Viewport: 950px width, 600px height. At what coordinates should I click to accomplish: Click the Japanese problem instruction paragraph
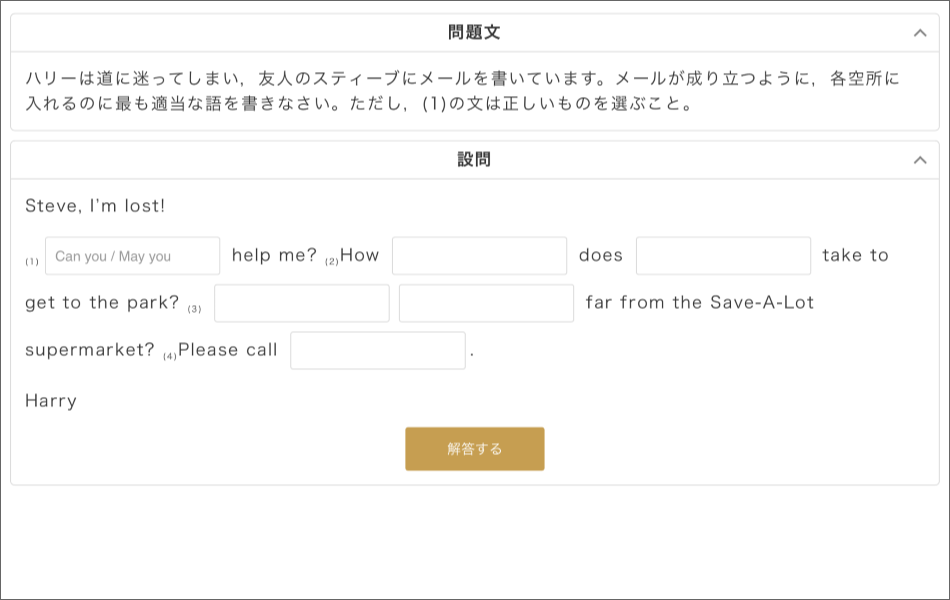[x=463, y=91]
